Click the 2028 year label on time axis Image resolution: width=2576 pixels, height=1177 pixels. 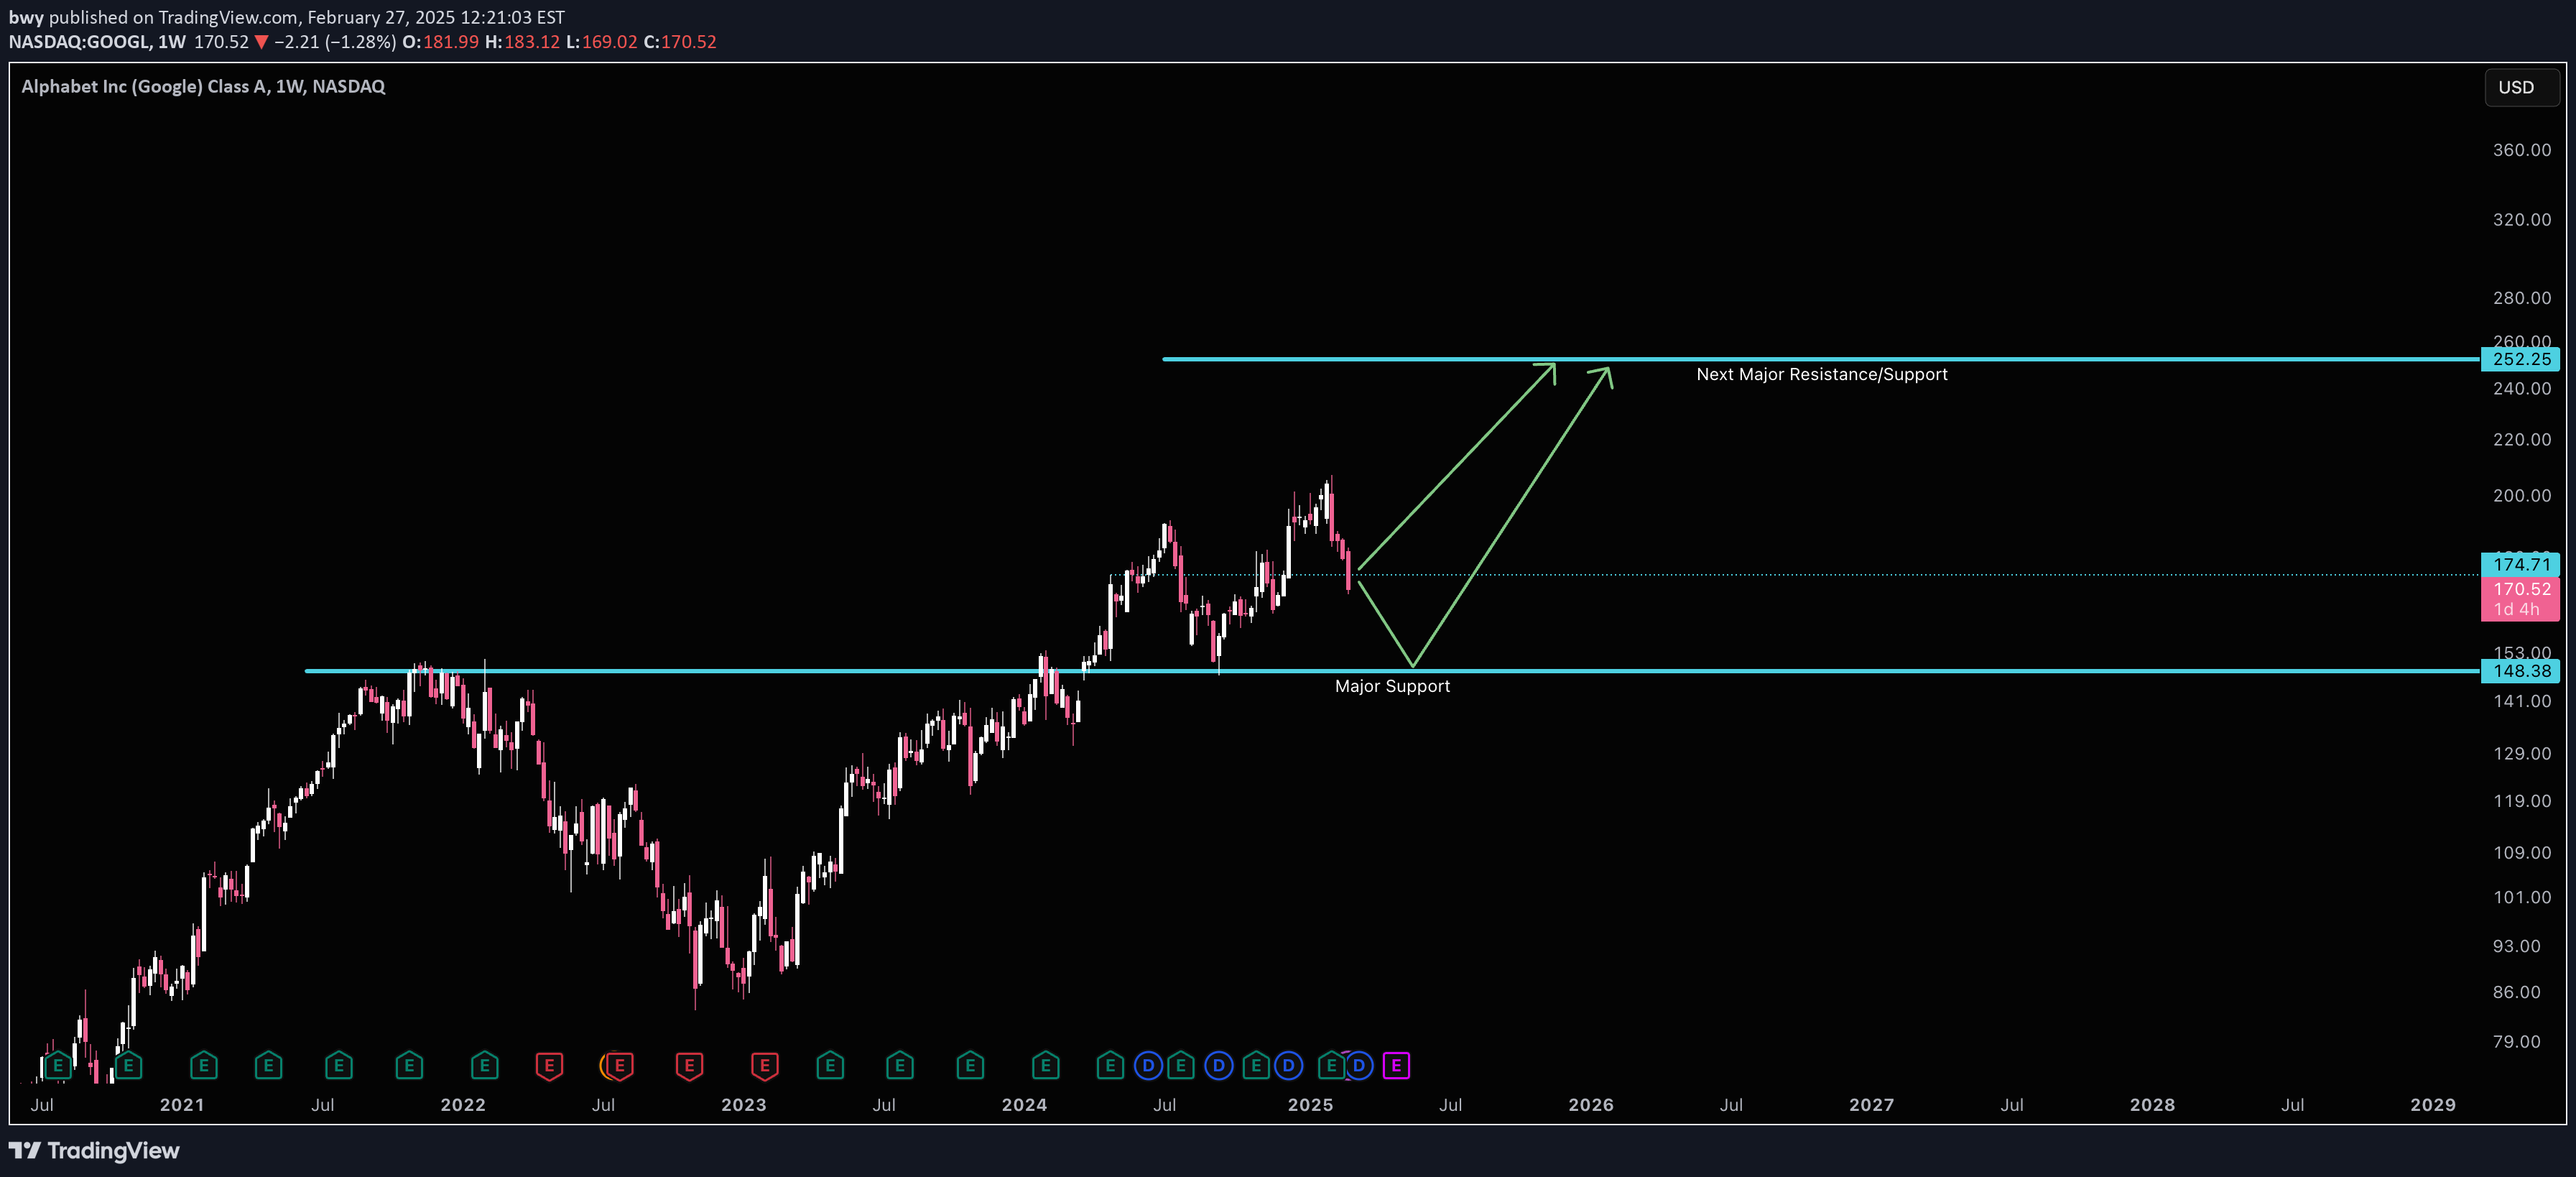coord(2152,1105)
